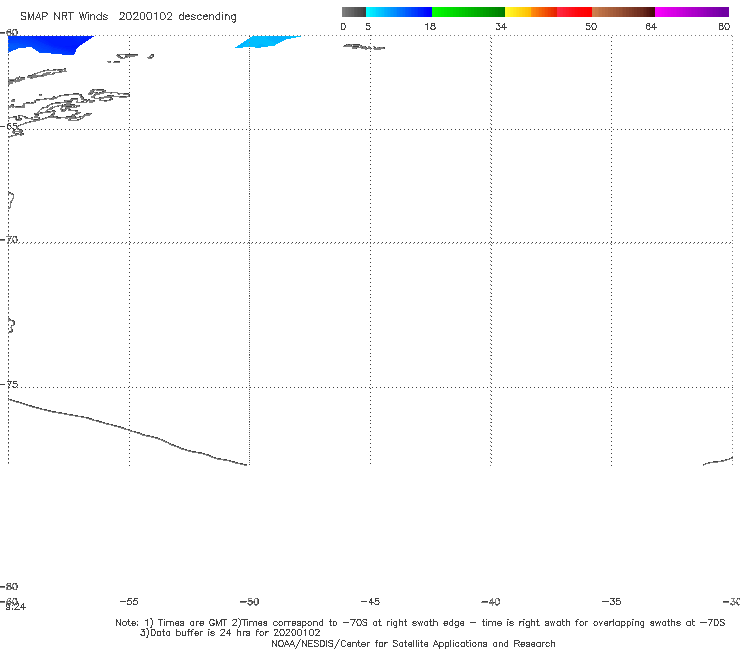Click the date label '20200102 descending'
Image resolution: width=740 pixels, height=650 pixels.
(x=177, y=16)
